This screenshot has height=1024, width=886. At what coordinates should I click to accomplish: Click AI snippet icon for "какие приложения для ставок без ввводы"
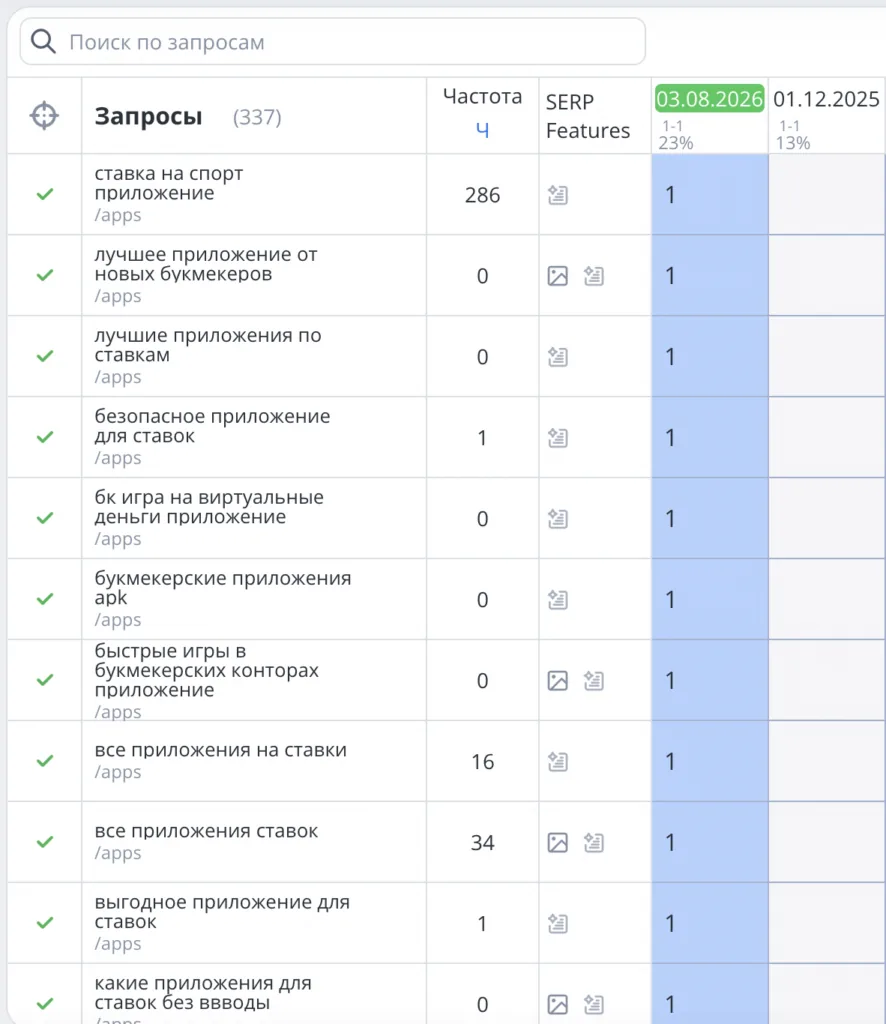tap(593, 1004)
